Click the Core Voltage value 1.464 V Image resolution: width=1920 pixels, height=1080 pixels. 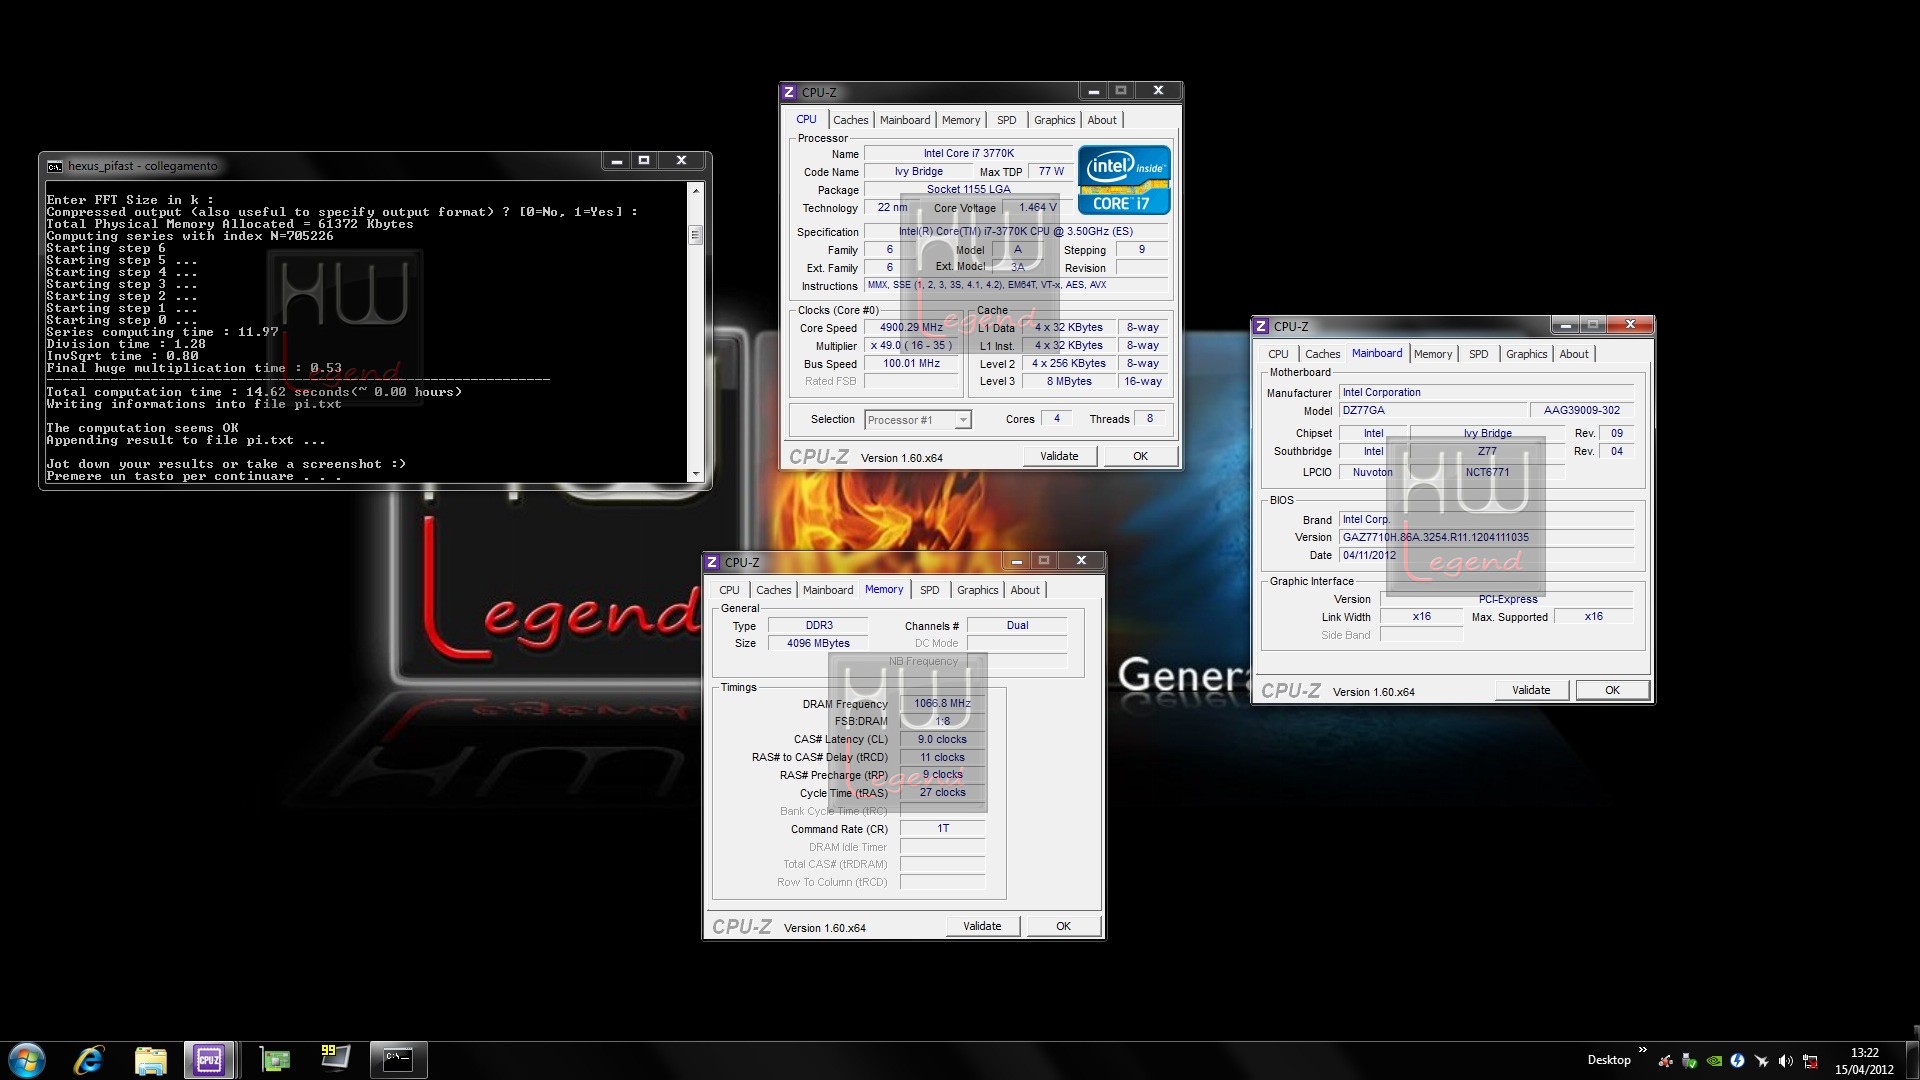[1038, 207]
